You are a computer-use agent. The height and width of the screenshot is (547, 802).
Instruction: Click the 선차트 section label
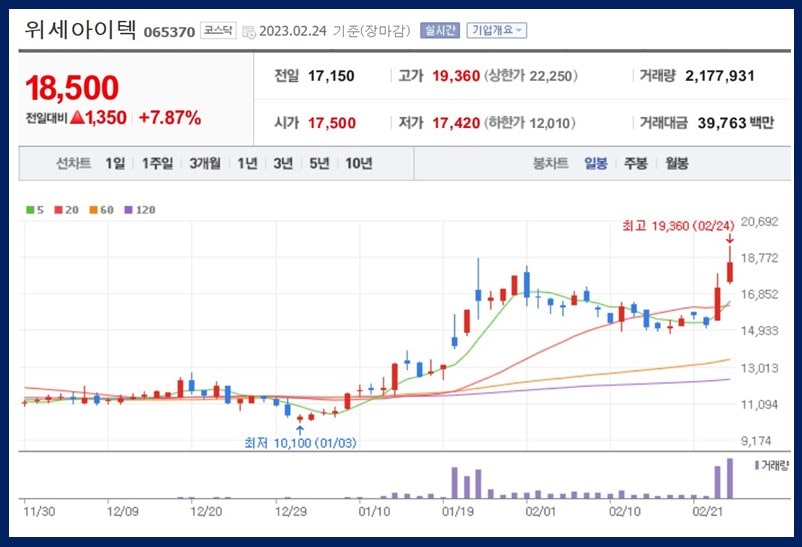tap(74, 163)
